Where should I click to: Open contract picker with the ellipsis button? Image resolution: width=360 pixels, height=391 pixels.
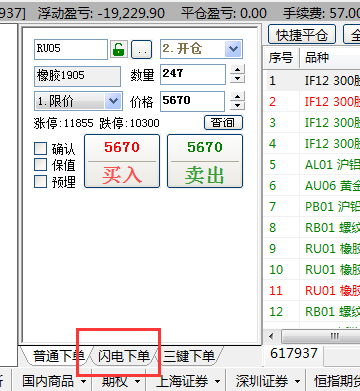coord(142,49)
